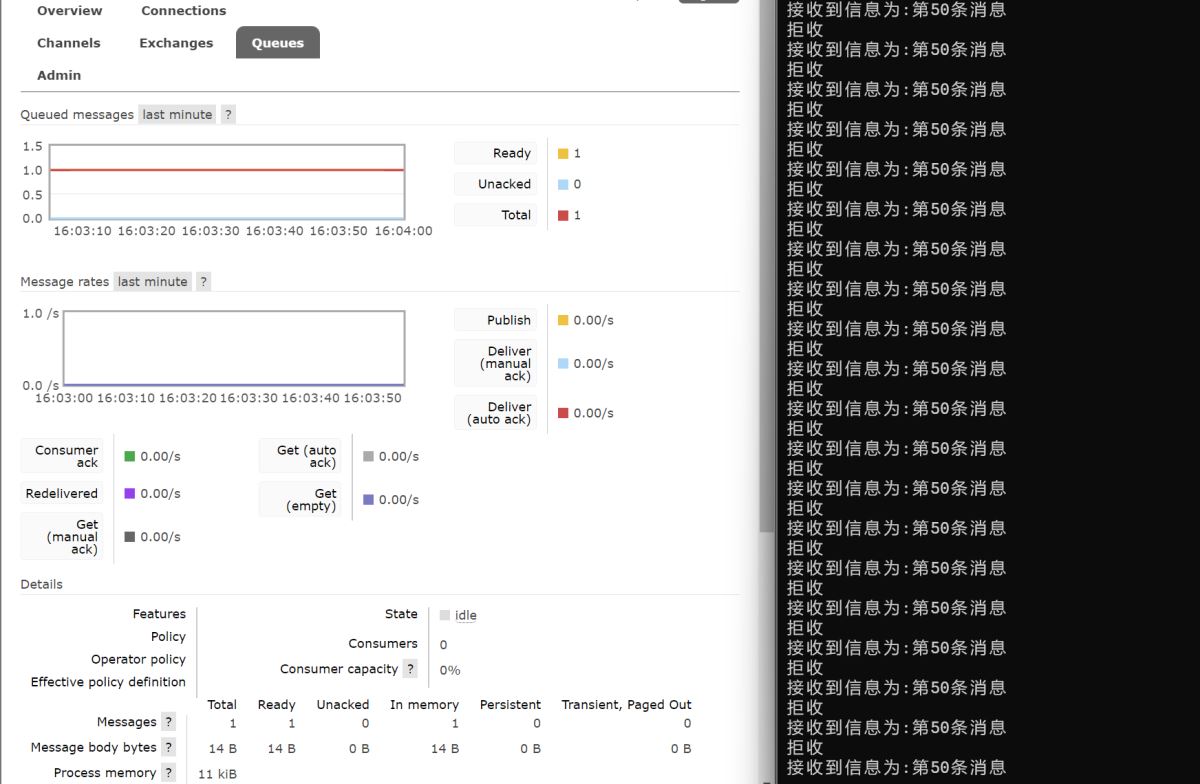Open the Connections tab
Image resolution: width=1200 pixels, height=784 pixels.
pyautogui.click(x=183, y=11)
